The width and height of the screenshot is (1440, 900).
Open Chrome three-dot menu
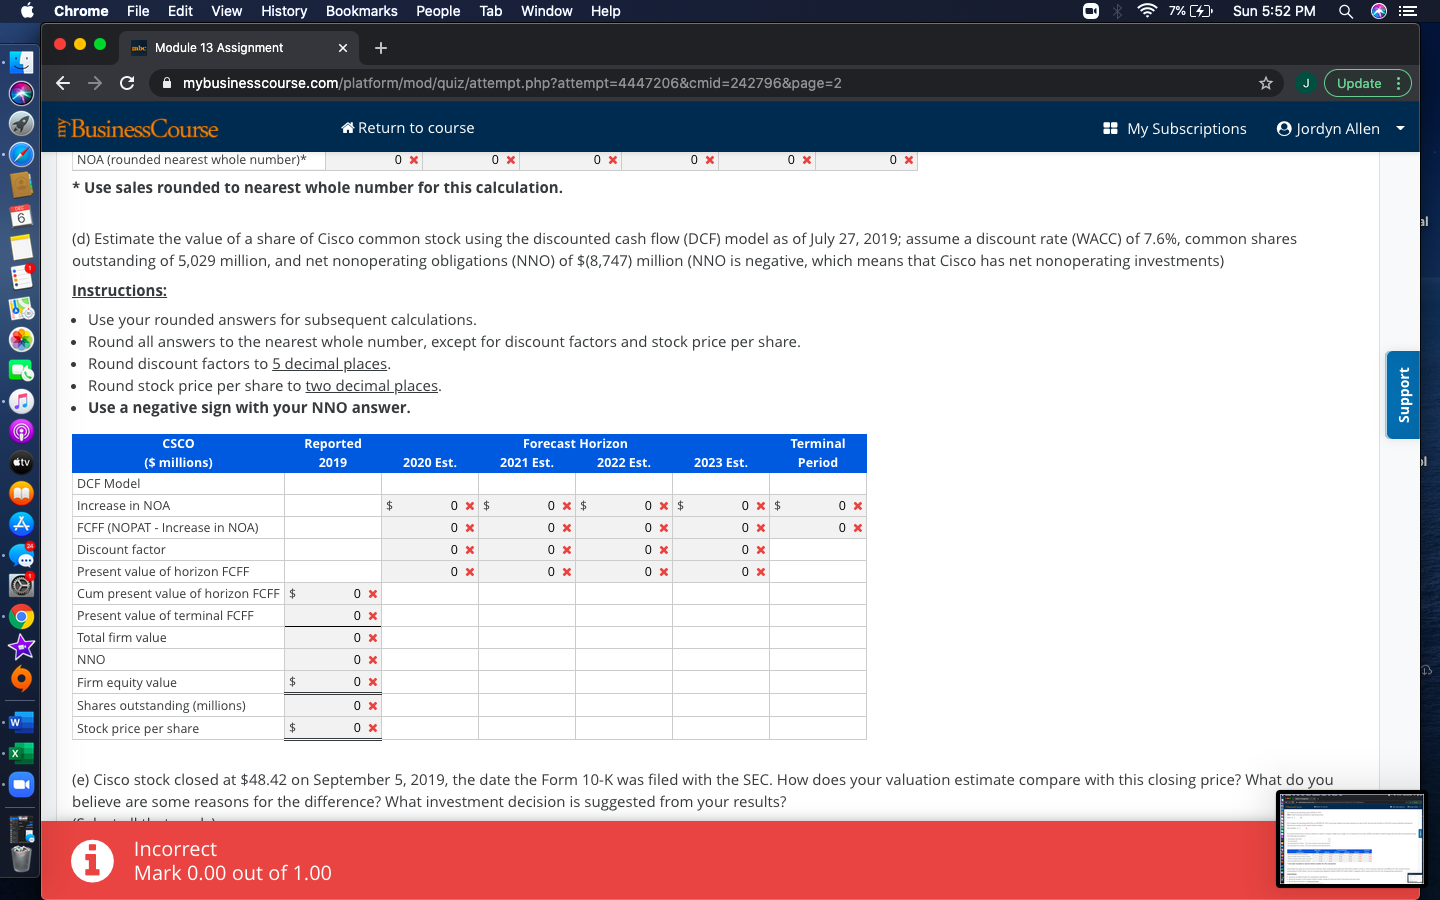(x=1398, y=83)
